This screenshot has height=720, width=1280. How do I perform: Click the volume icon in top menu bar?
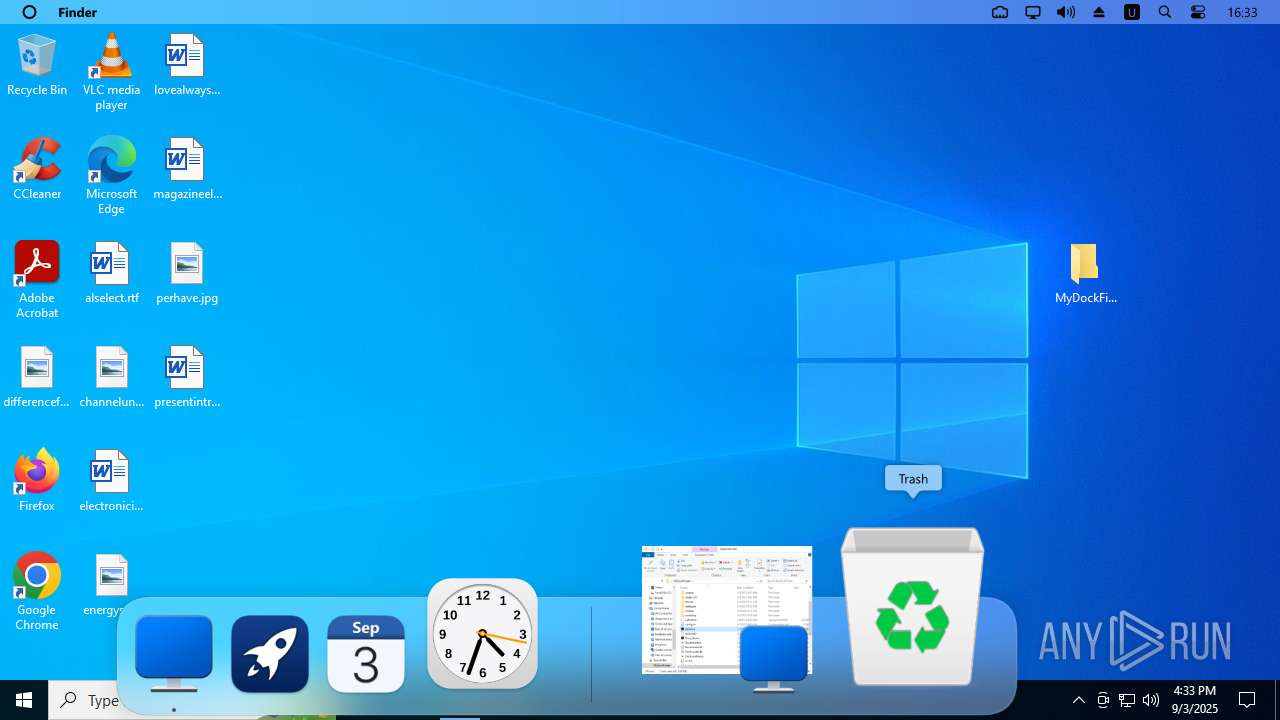(x=1066, y=12)
